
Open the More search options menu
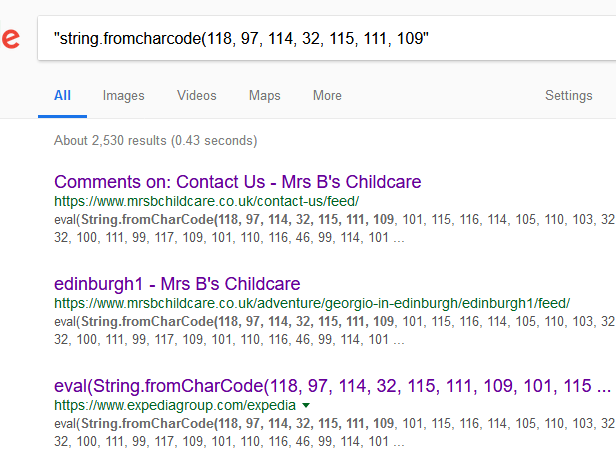(327, 95)
